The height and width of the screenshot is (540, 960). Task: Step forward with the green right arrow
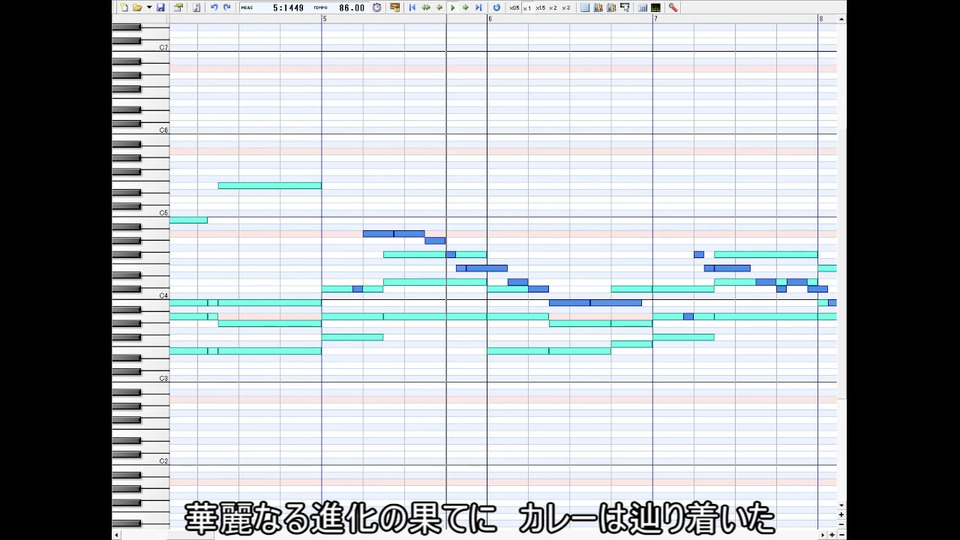coord(466,7)
